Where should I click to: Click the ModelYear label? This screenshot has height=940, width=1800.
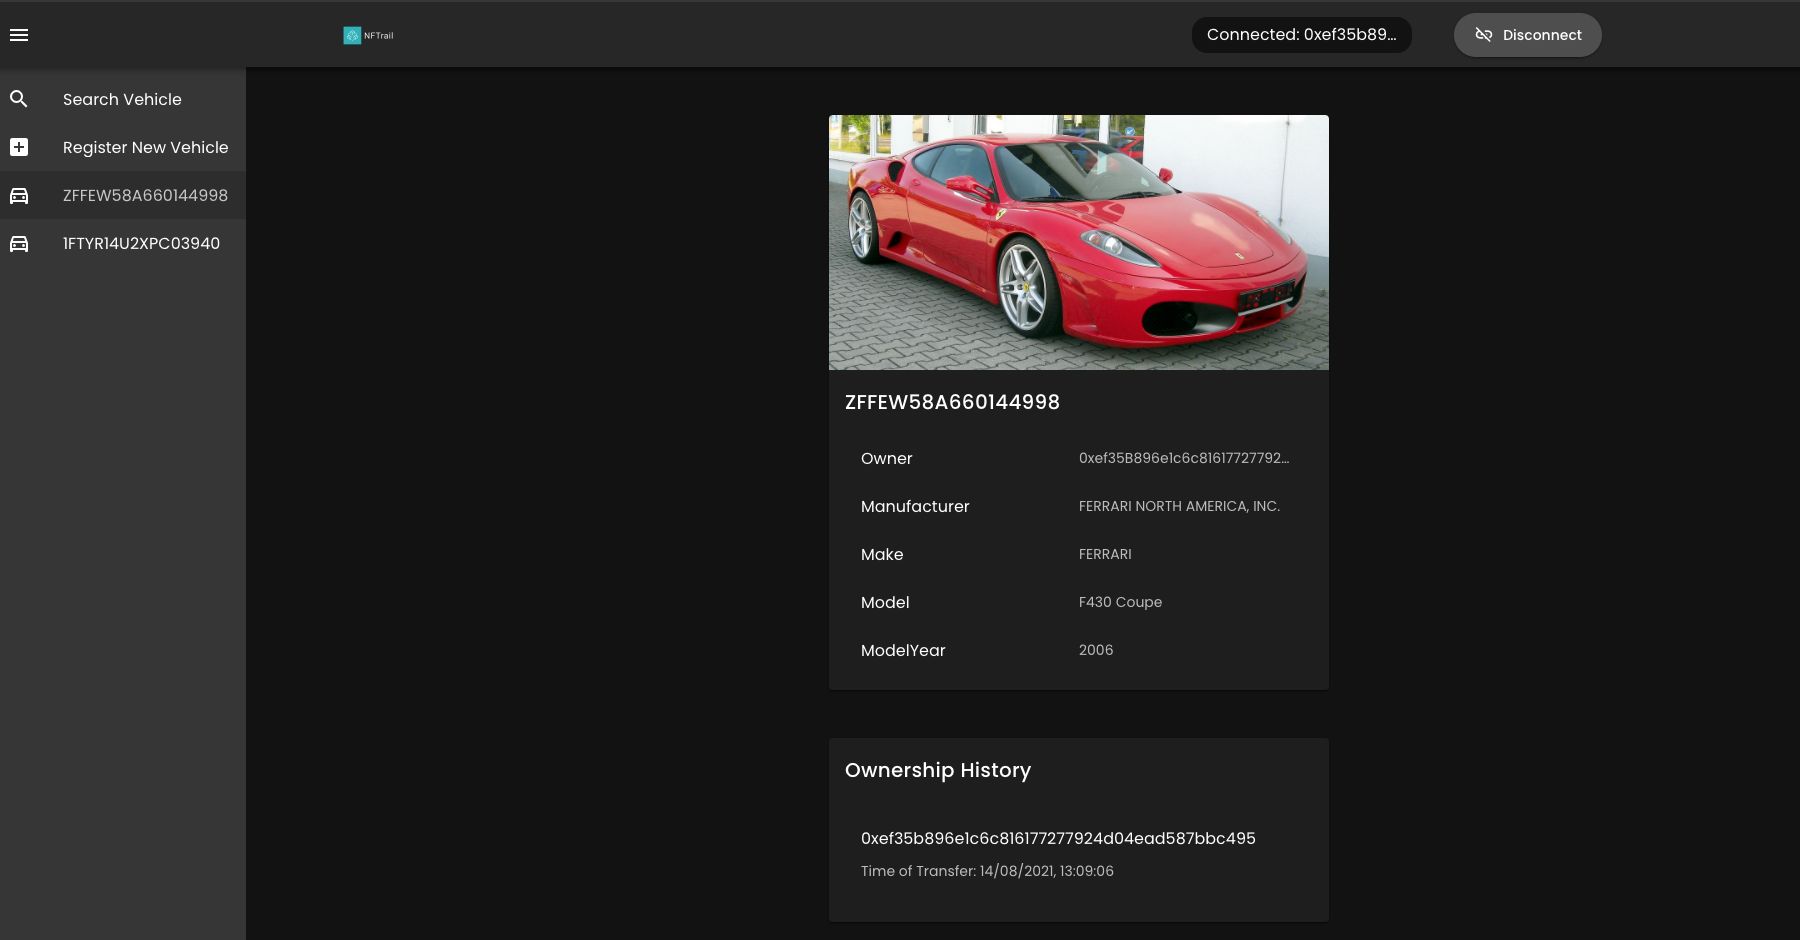coord(903,650)
